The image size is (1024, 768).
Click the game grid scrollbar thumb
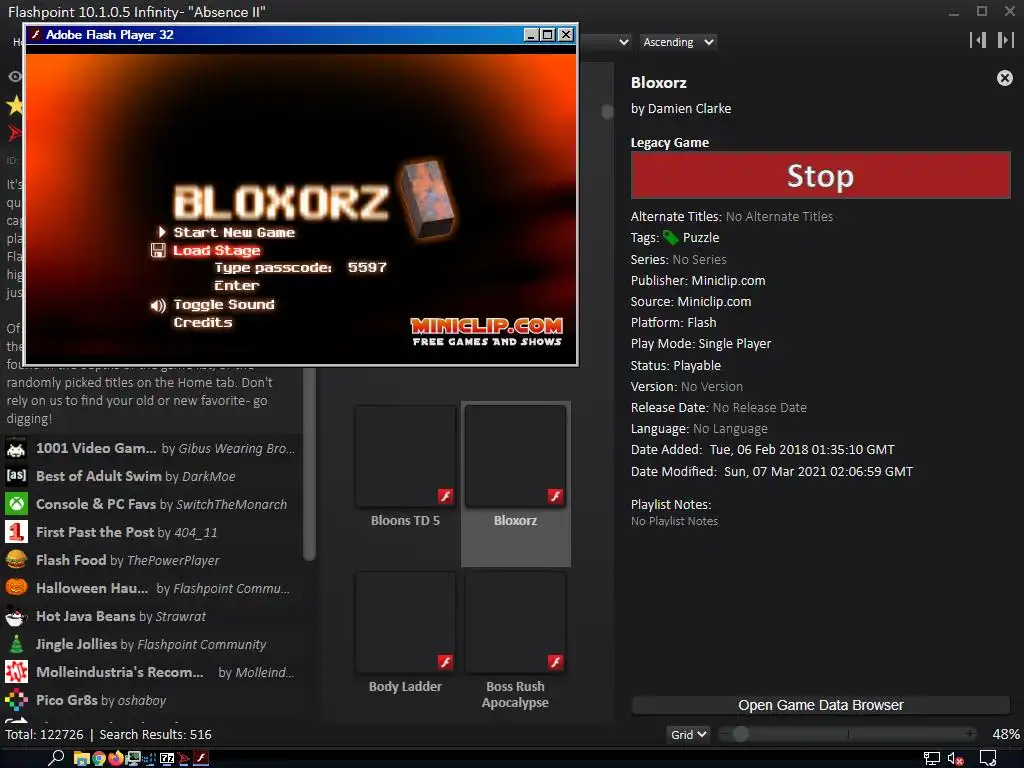click(x=607, y=112)
